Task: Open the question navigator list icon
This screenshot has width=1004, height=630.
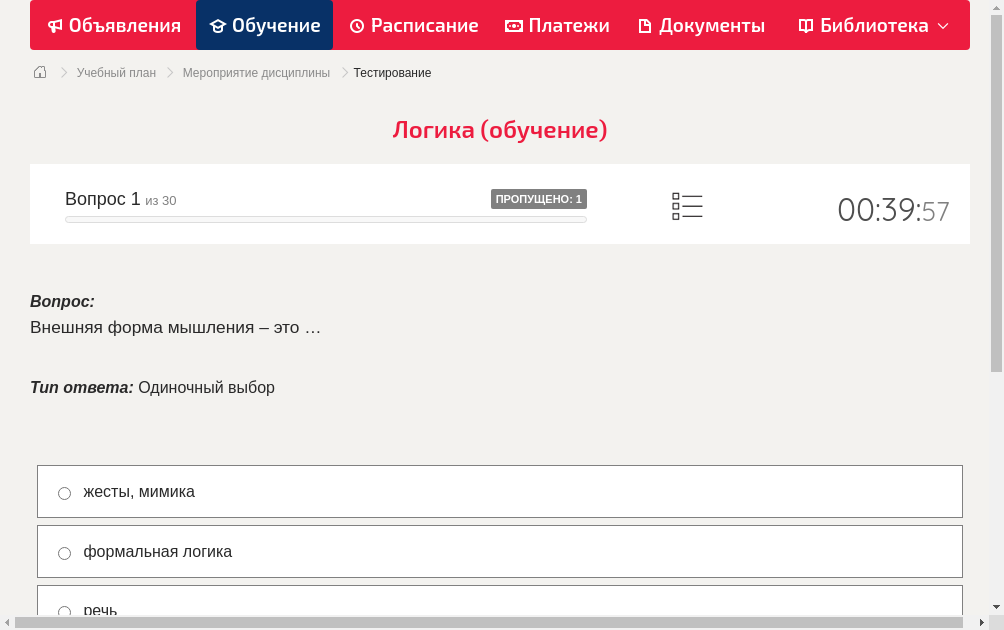Action: [x=687, y=205]
